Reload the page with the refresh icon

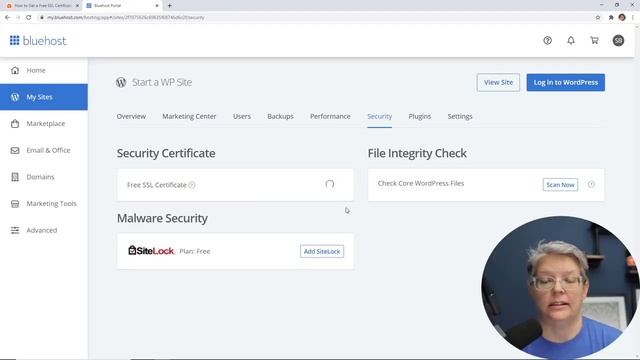[x=29, y=18]
